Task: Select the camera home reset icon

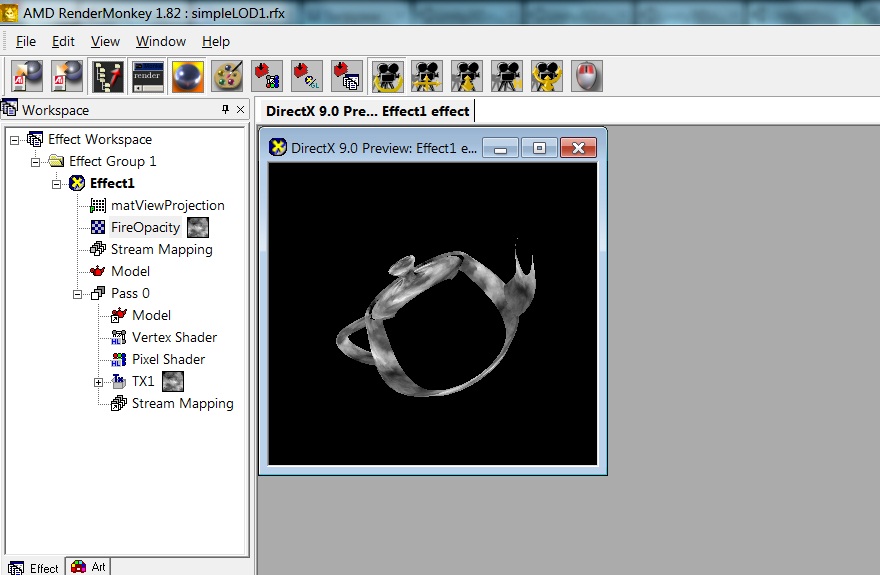Action: point(547,76)
